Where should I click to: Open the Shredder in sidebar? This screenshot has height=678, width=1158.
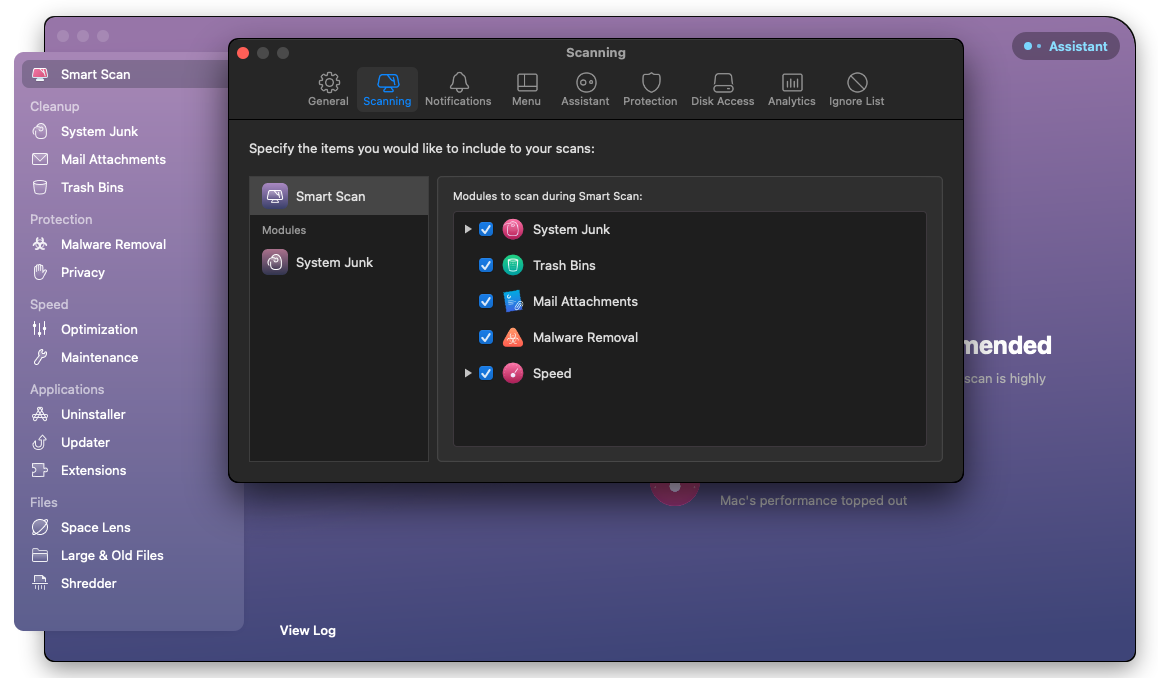coord(88,583)
